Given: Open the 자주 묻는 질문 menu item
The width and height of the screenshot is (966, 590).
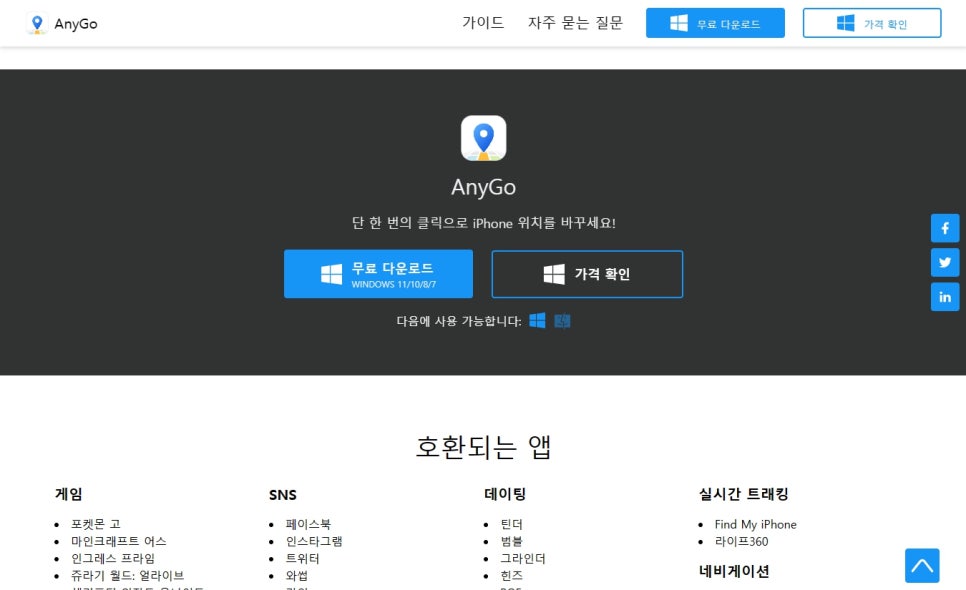Looking at the screenshot, I should coord(575,23).
